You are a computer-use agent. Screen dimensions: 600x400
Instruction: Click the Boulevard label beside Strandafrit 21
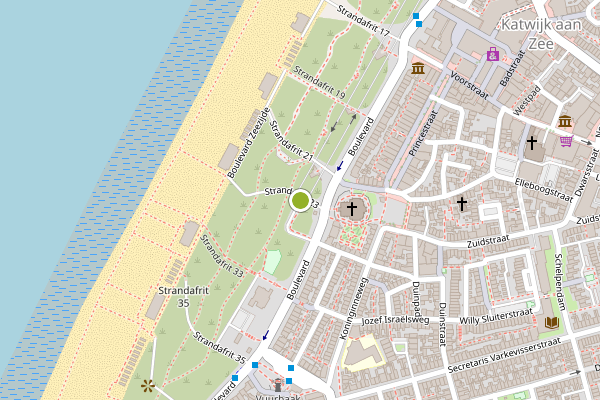pyautogui.click(x=361, y=137)
